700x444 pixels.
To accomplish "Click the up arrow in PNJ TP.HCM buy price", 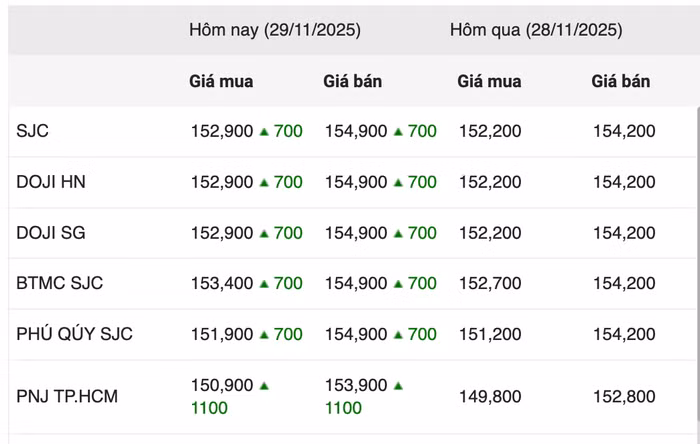I will (x=264, y=385).
